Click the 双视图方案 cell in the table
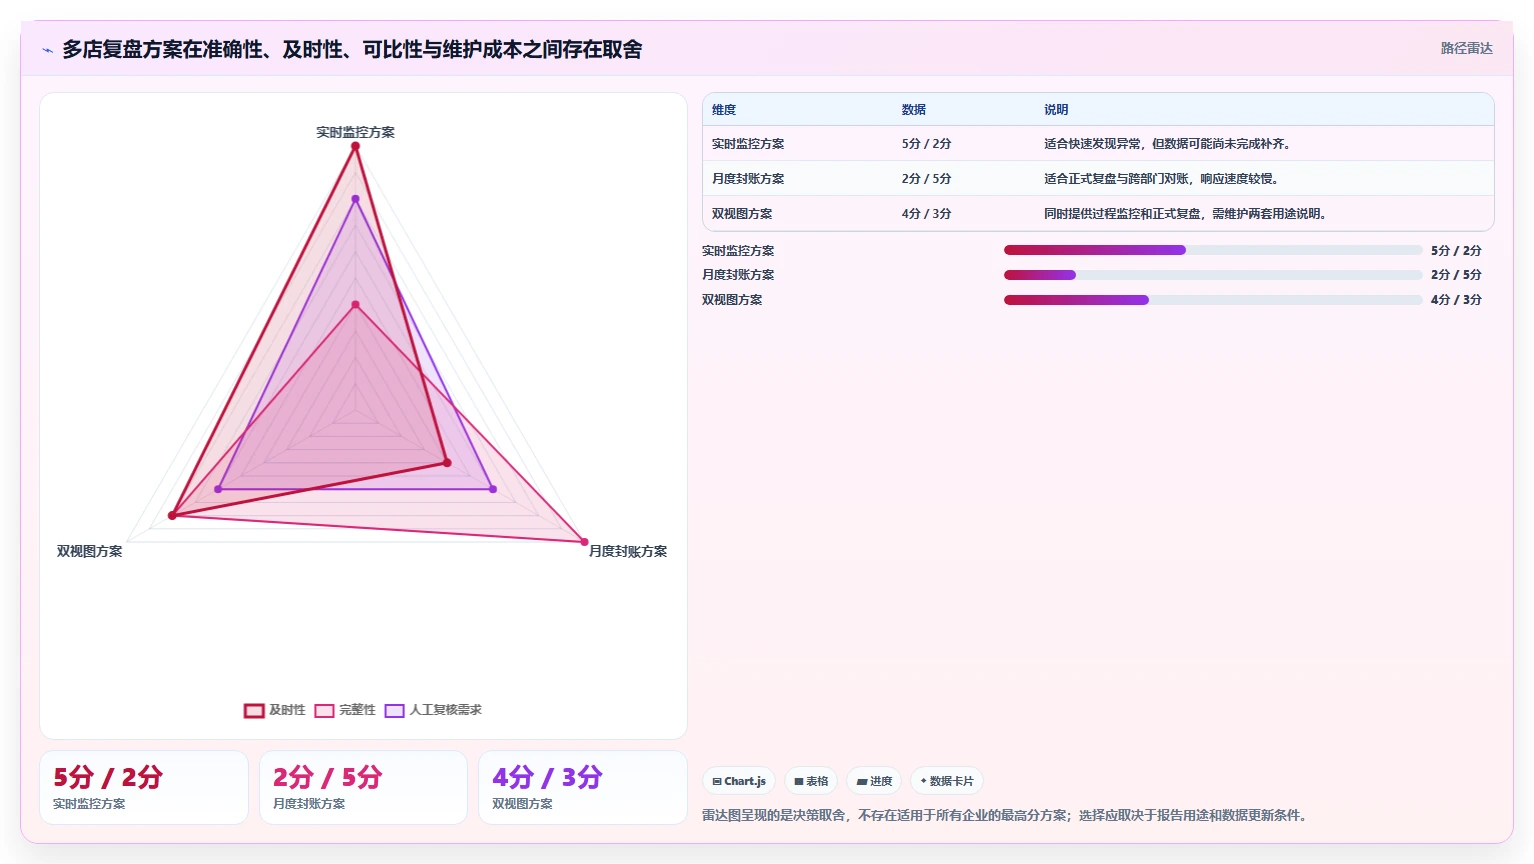 click(742, 214)
